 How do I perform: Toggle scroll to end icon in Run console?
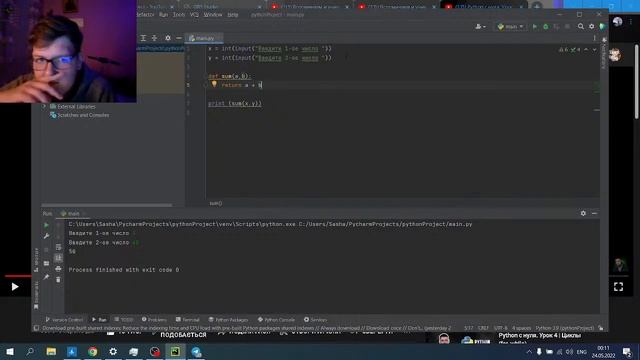58,258
